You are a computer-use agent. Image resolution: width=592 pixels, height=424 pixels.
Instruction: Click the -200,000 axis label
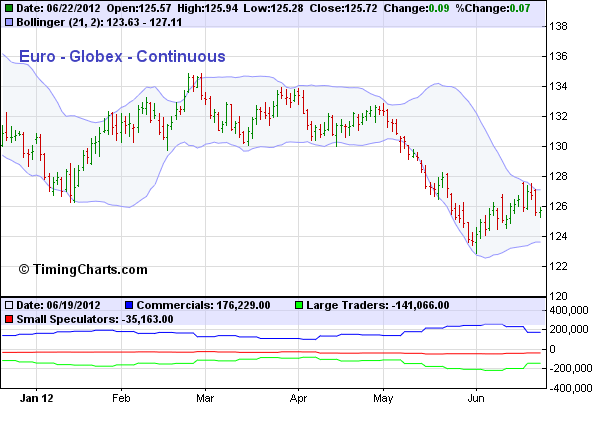click(570, 368)
